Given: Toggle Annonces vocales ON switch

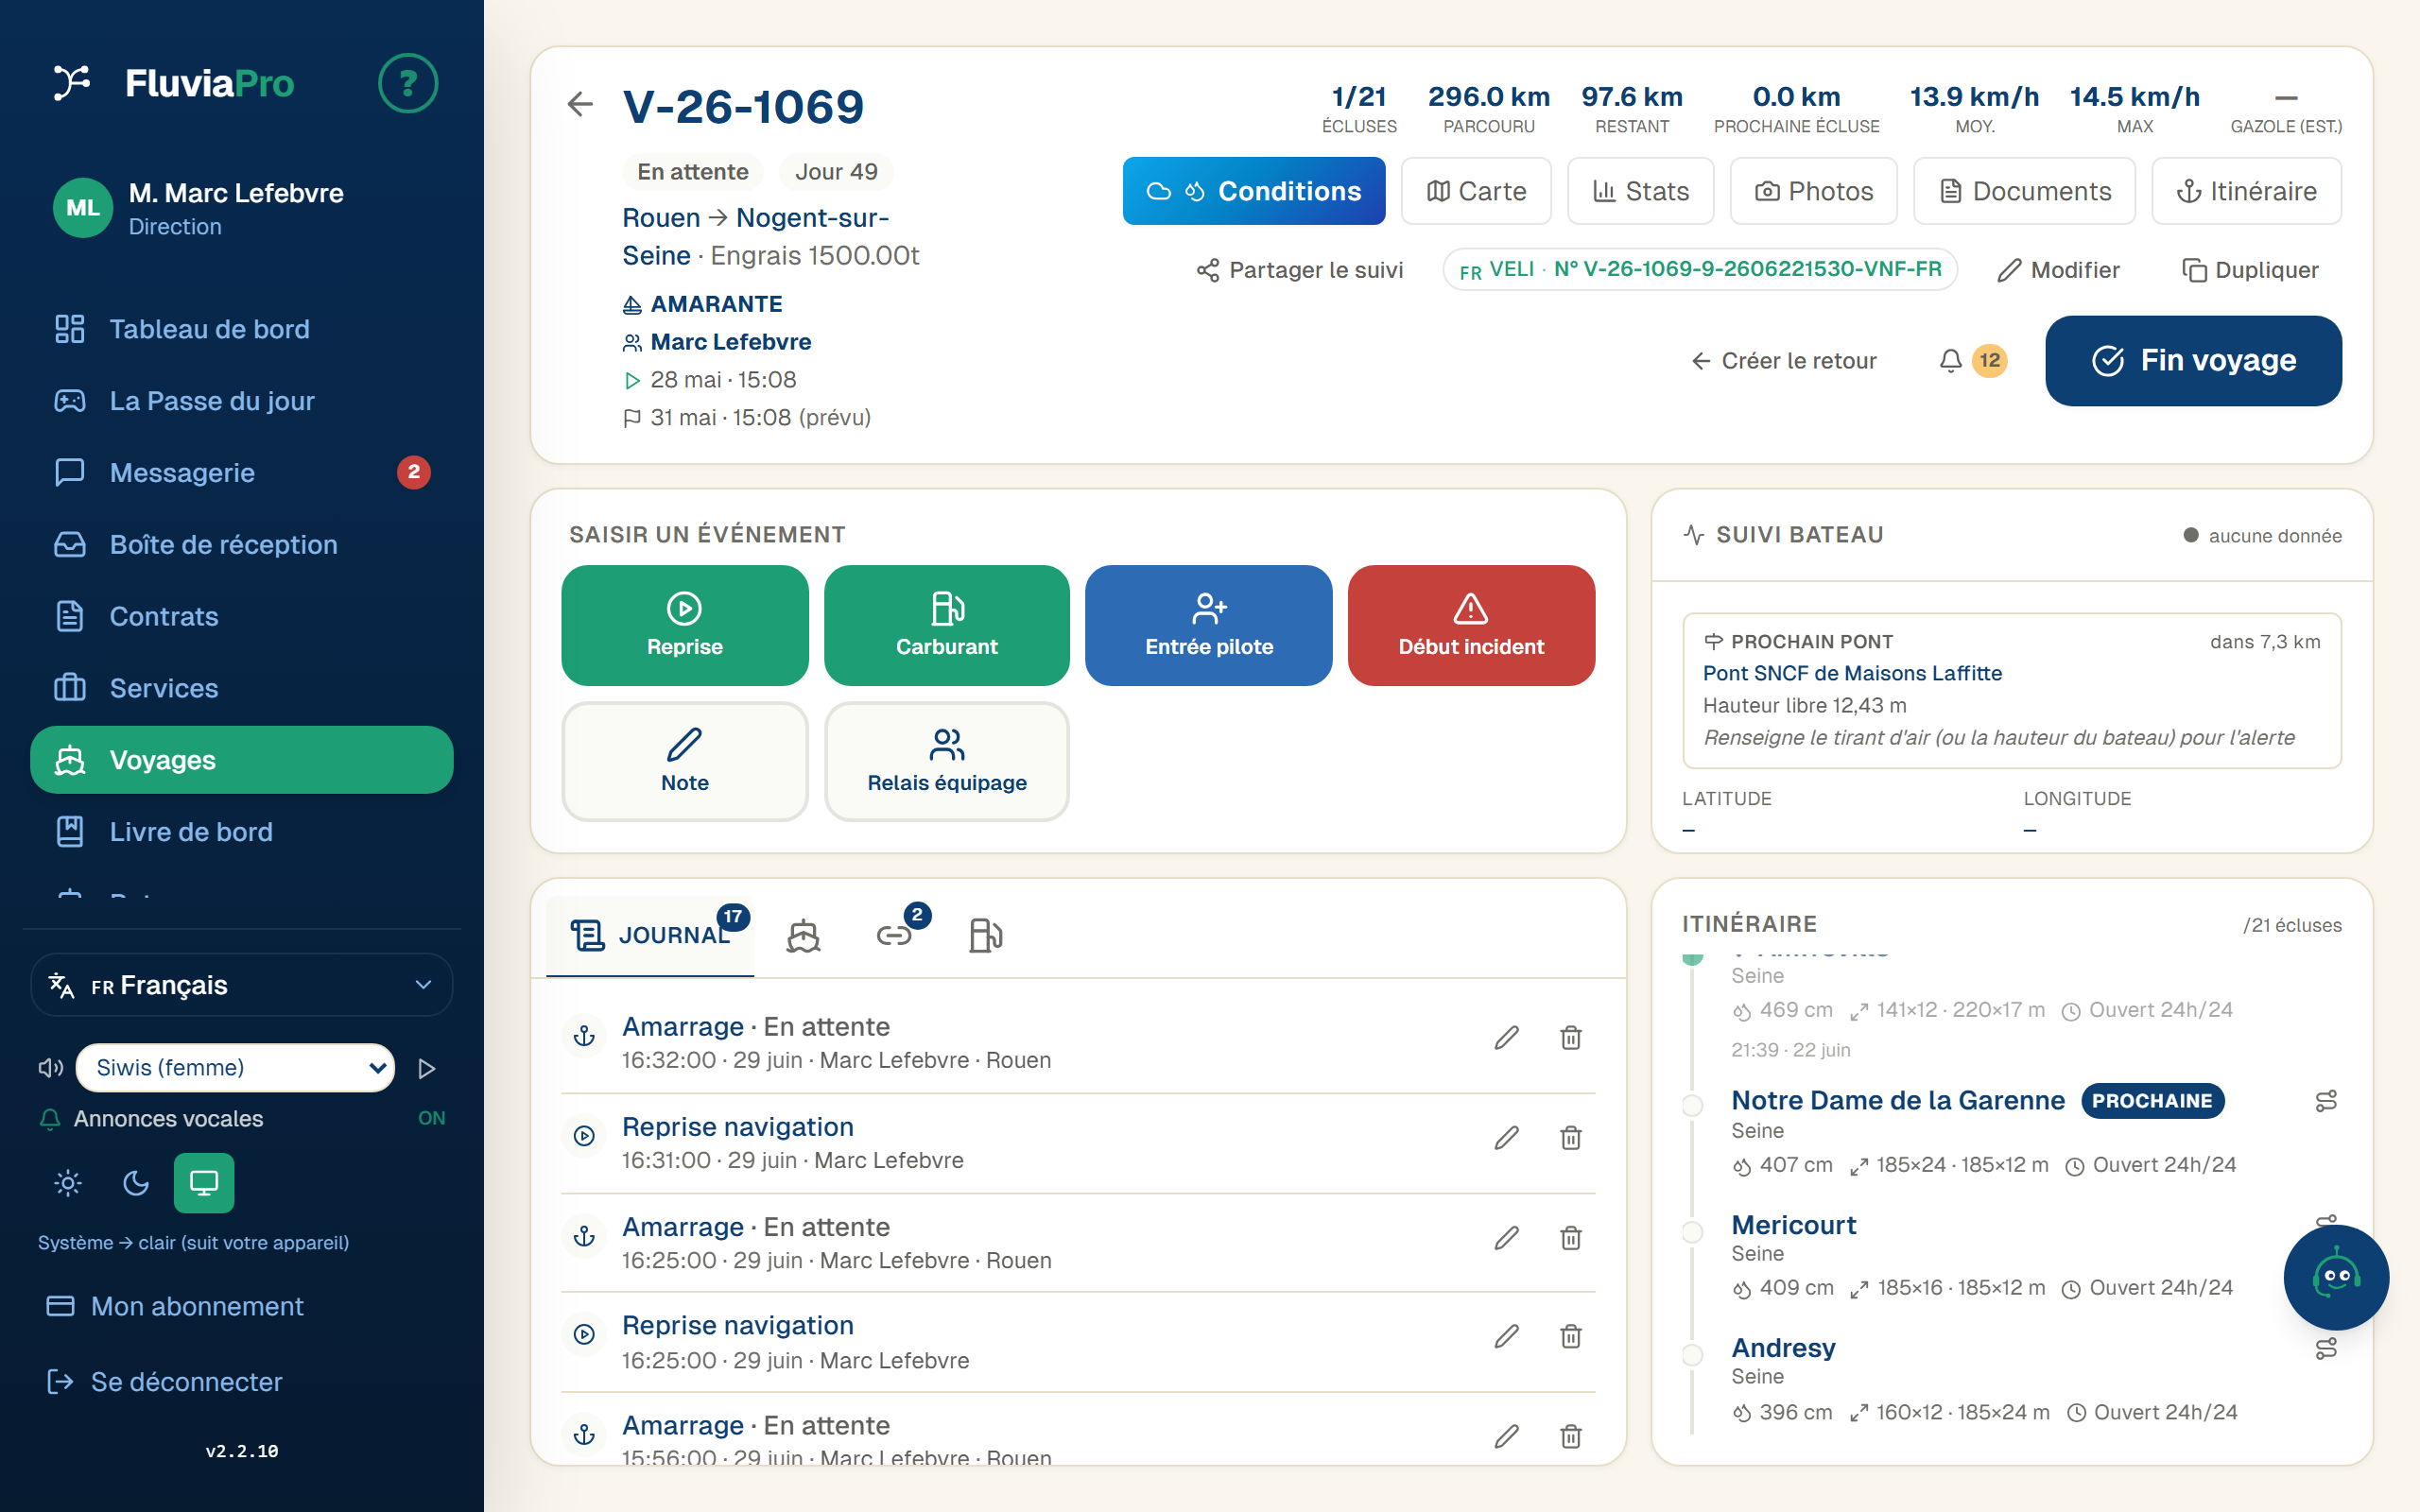Looking at the screenshot, I should click(431, 1118).
